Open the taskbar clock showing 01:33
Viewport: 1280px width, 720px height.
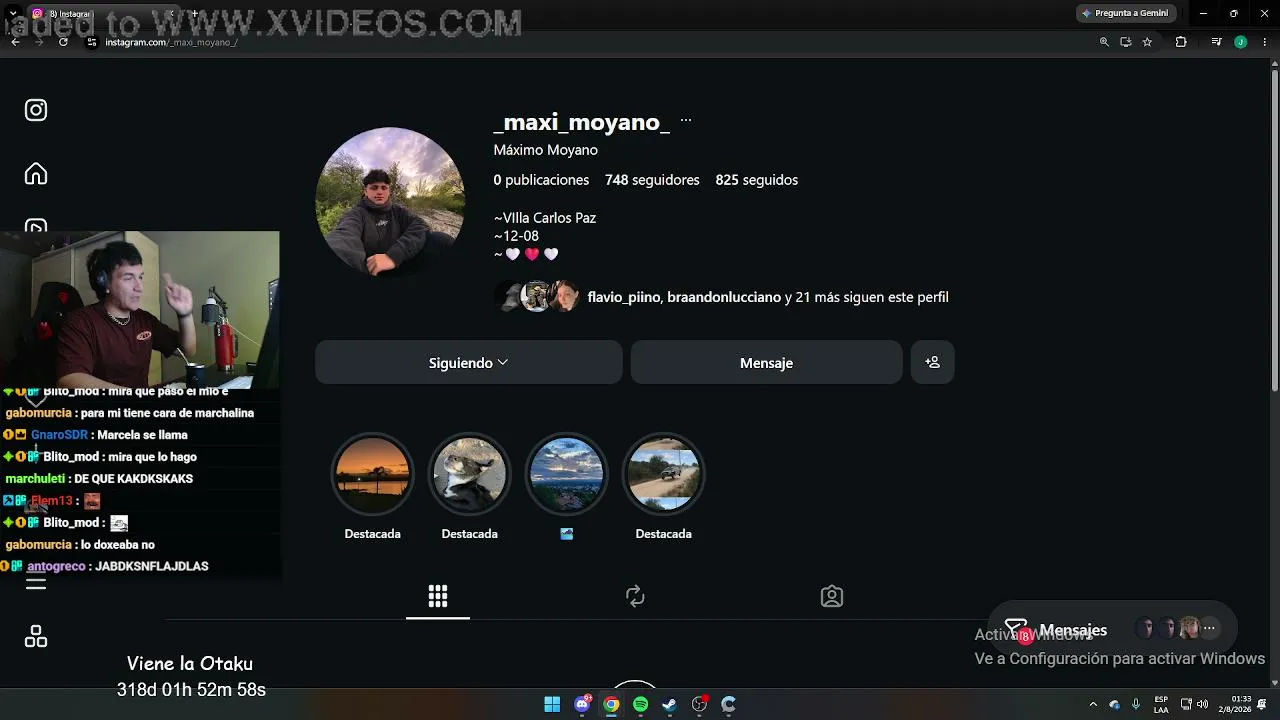[1234, 704]
